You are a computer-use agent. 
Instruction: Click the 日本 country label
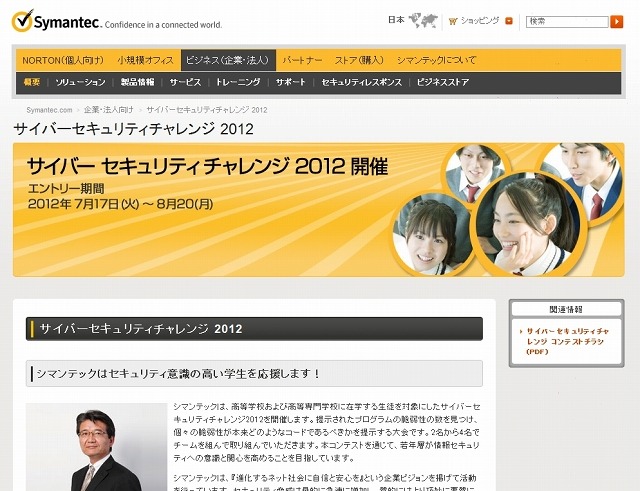coord(396,20)
